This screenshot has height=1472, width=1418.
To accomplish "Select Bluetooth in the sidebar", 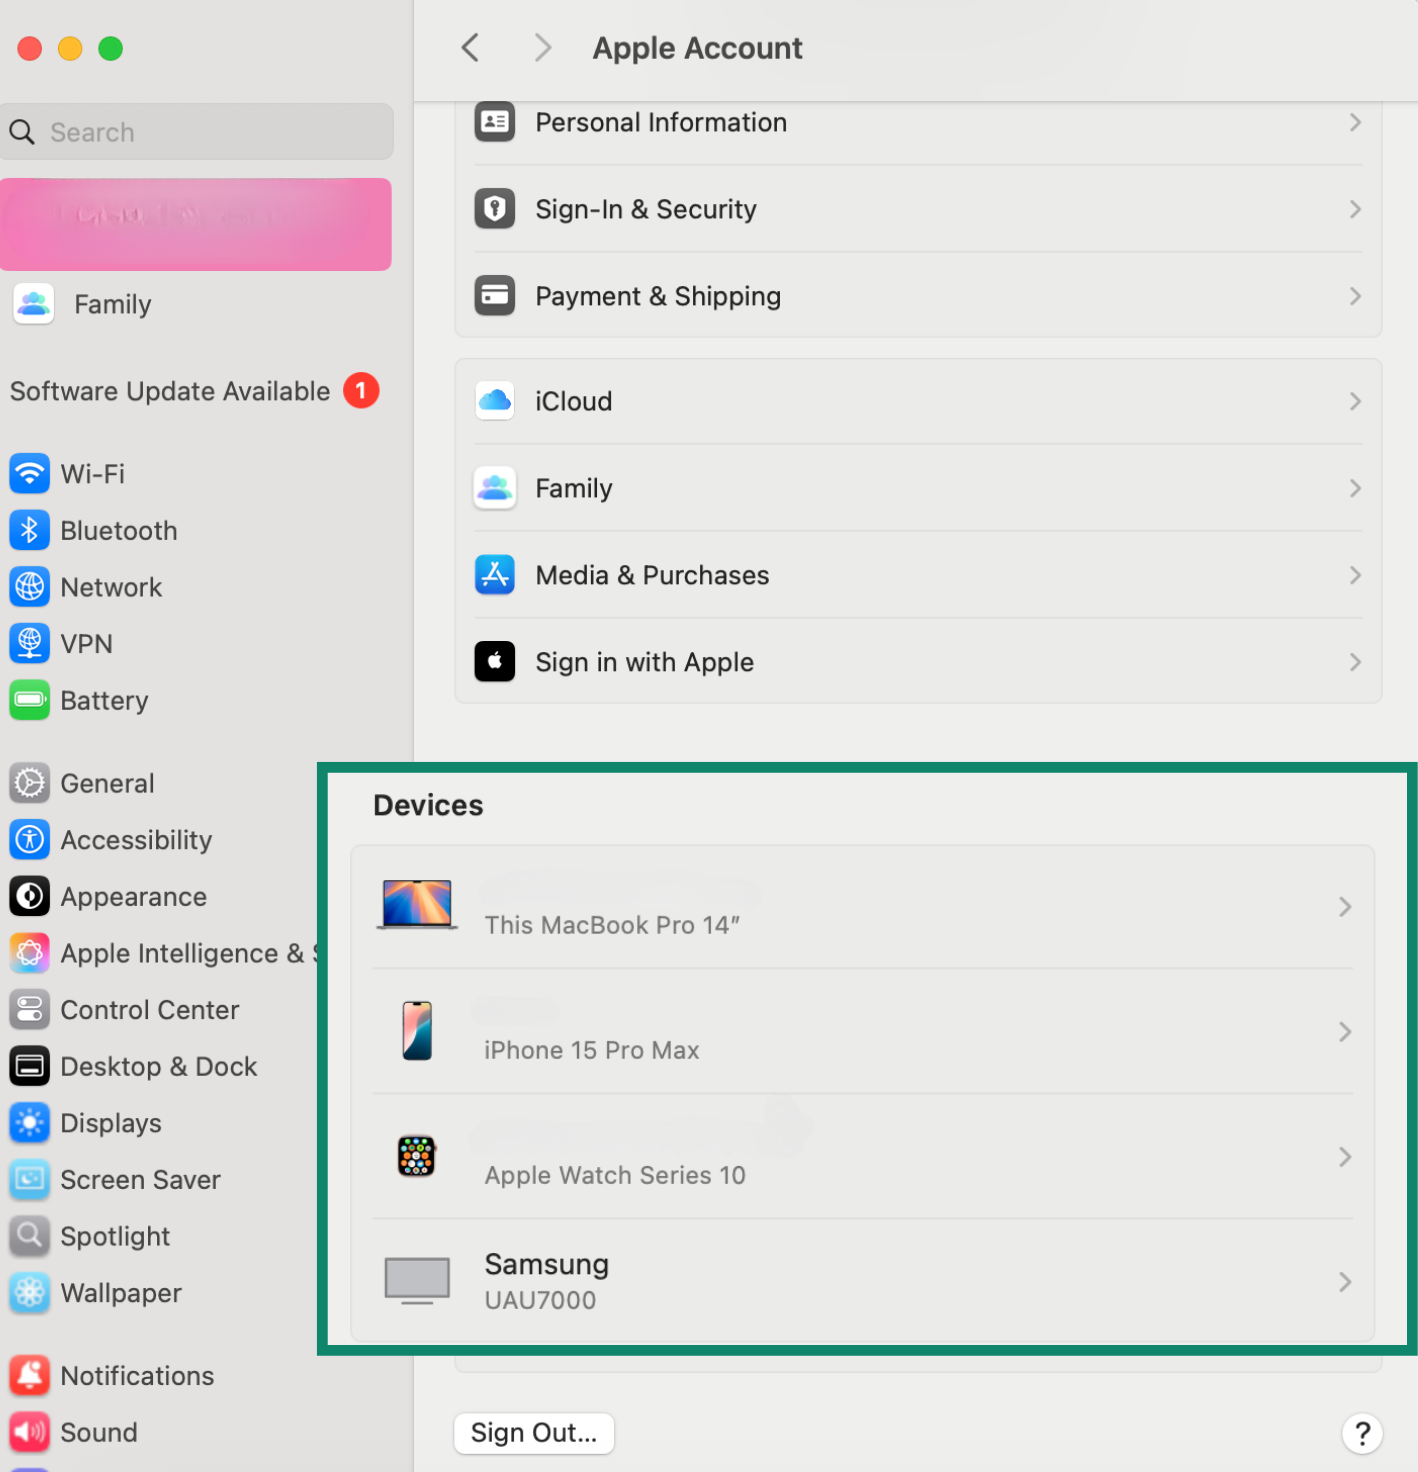I will (118, 530).
